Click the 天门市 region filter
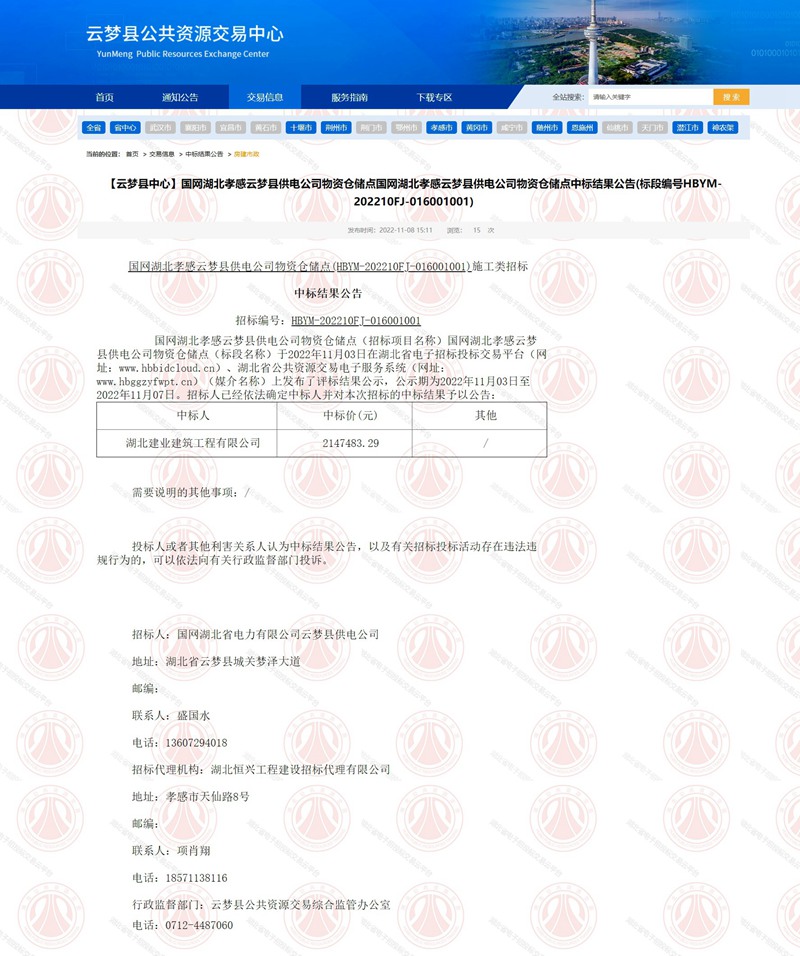The width and height of the screenshot is (800, 956). tap(652, 127)
